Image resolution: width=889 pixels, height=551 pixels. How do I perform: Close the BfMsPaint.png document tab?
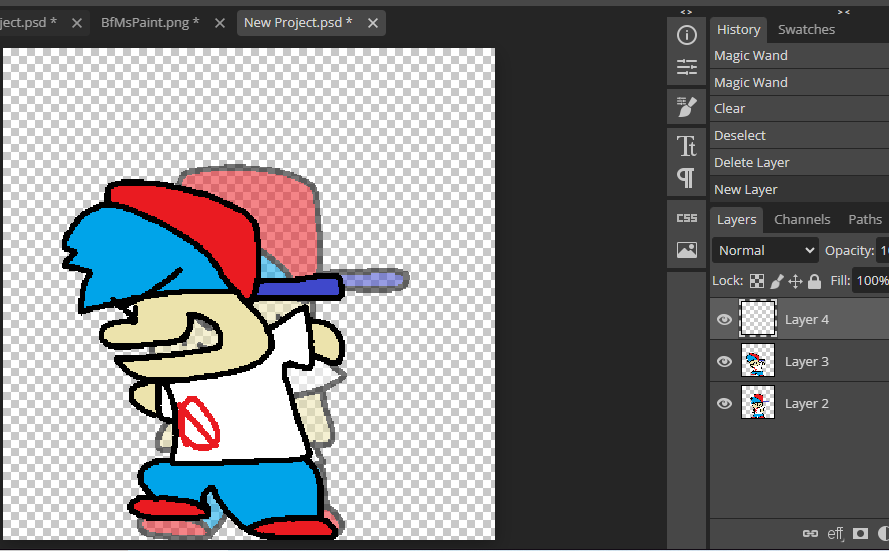(220, 23)
